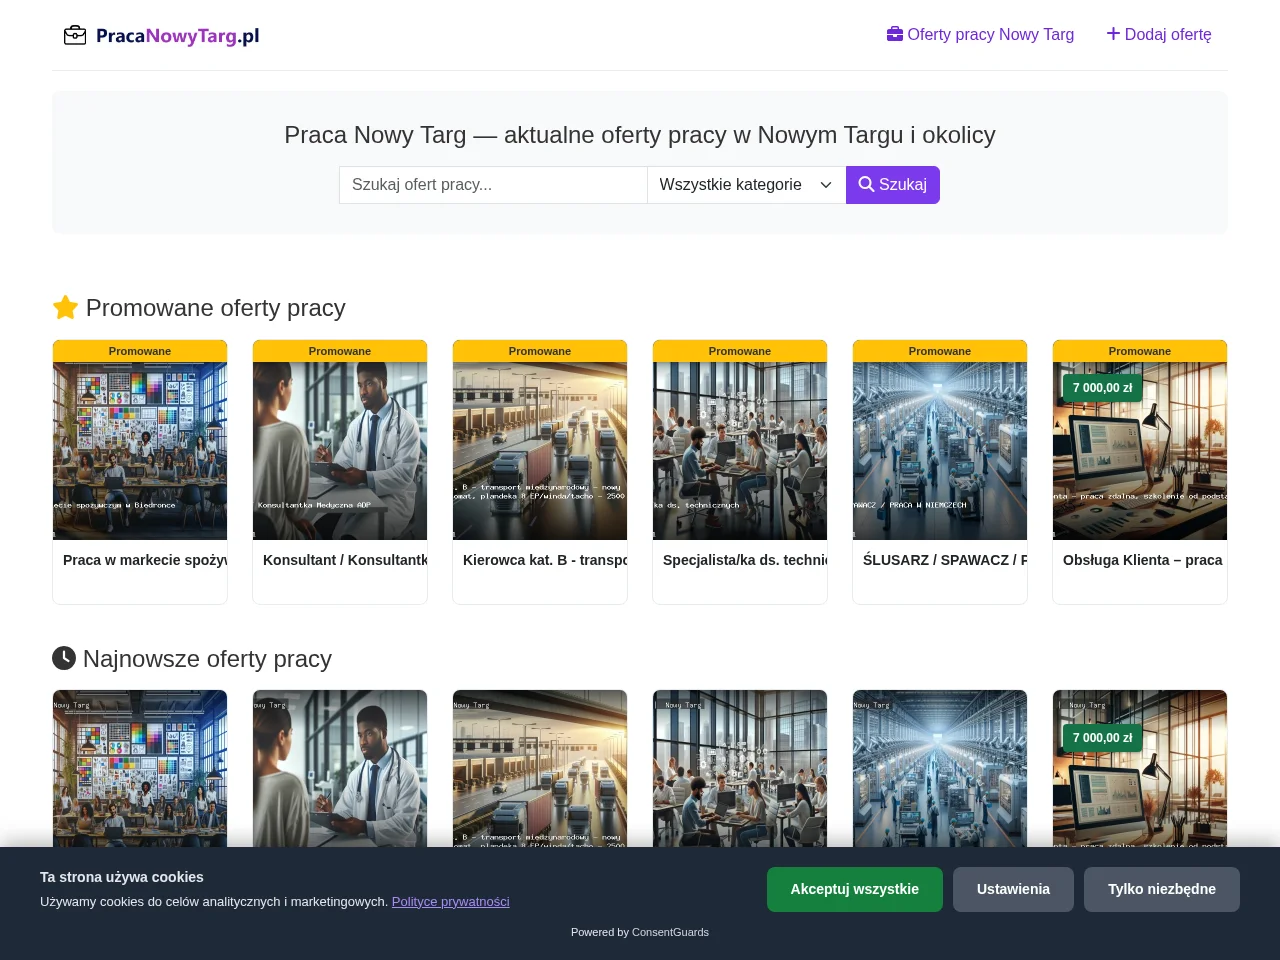
Task: Click Promowane badge on Konsultant card
Action: click(x=340, y=351)
